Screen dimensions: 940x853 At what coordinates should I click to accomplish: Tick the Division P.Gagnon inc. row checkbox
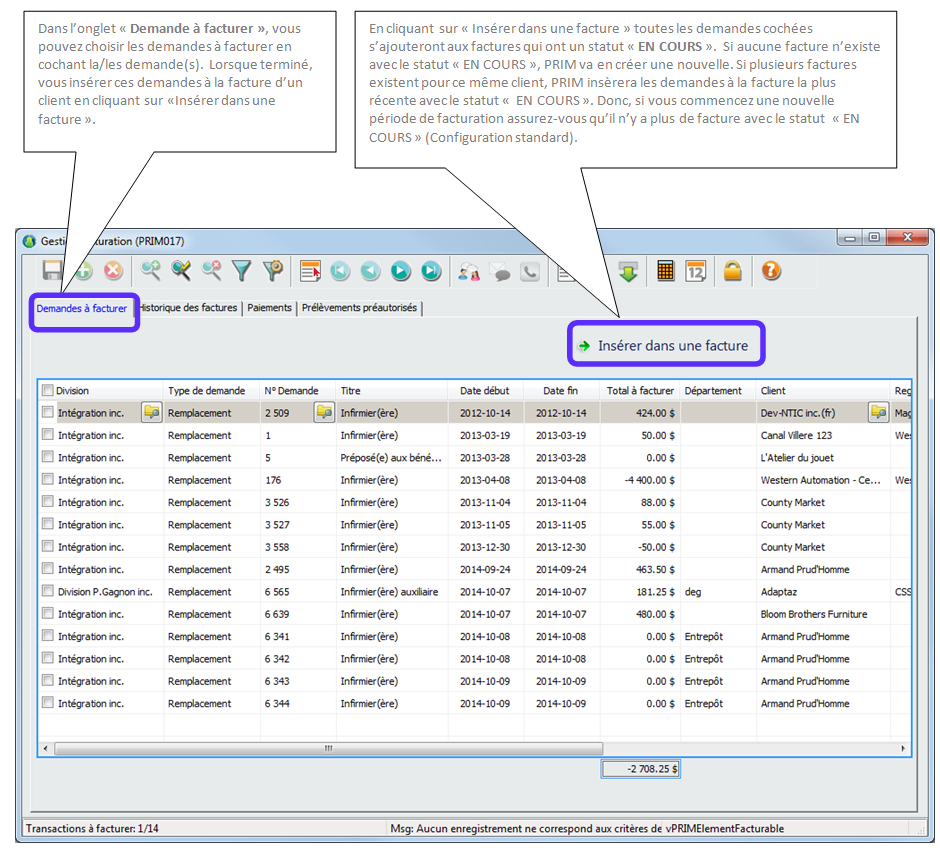pyautogui.click(x=47, y=591)
